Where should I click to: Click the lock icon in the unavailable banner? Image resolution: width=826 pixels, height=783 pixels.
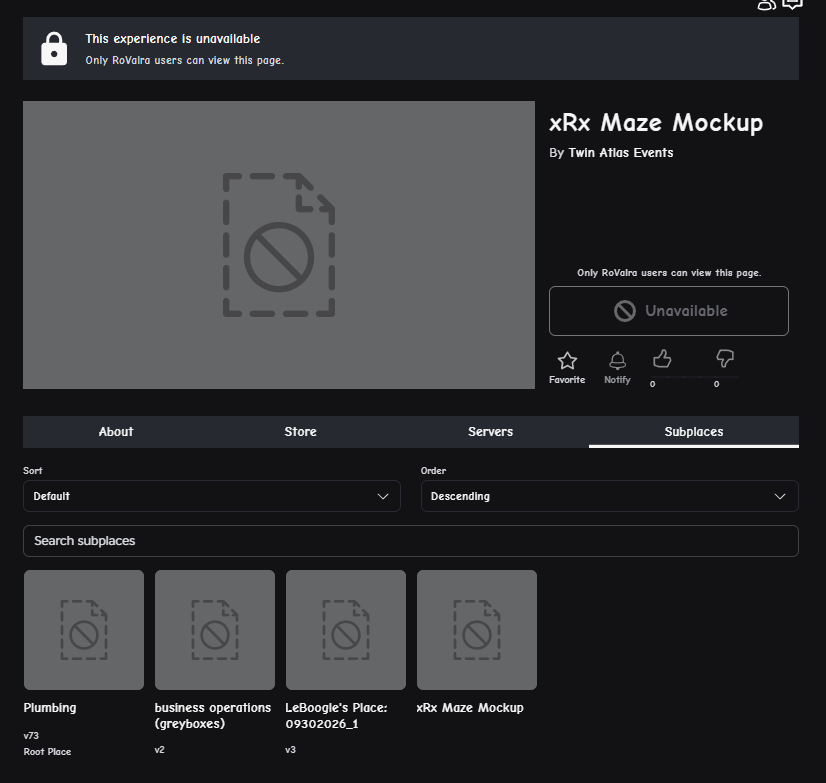[54, 49]
